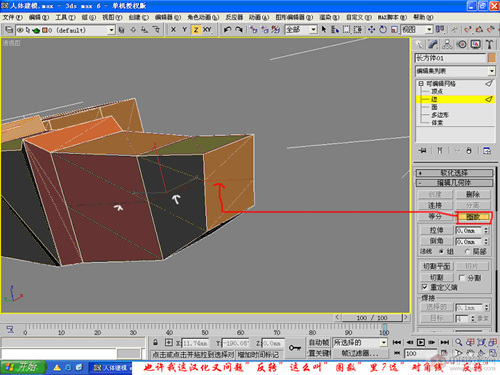
Task: Open the Utilities hammer panel tab
Action: tap(489, 44)
